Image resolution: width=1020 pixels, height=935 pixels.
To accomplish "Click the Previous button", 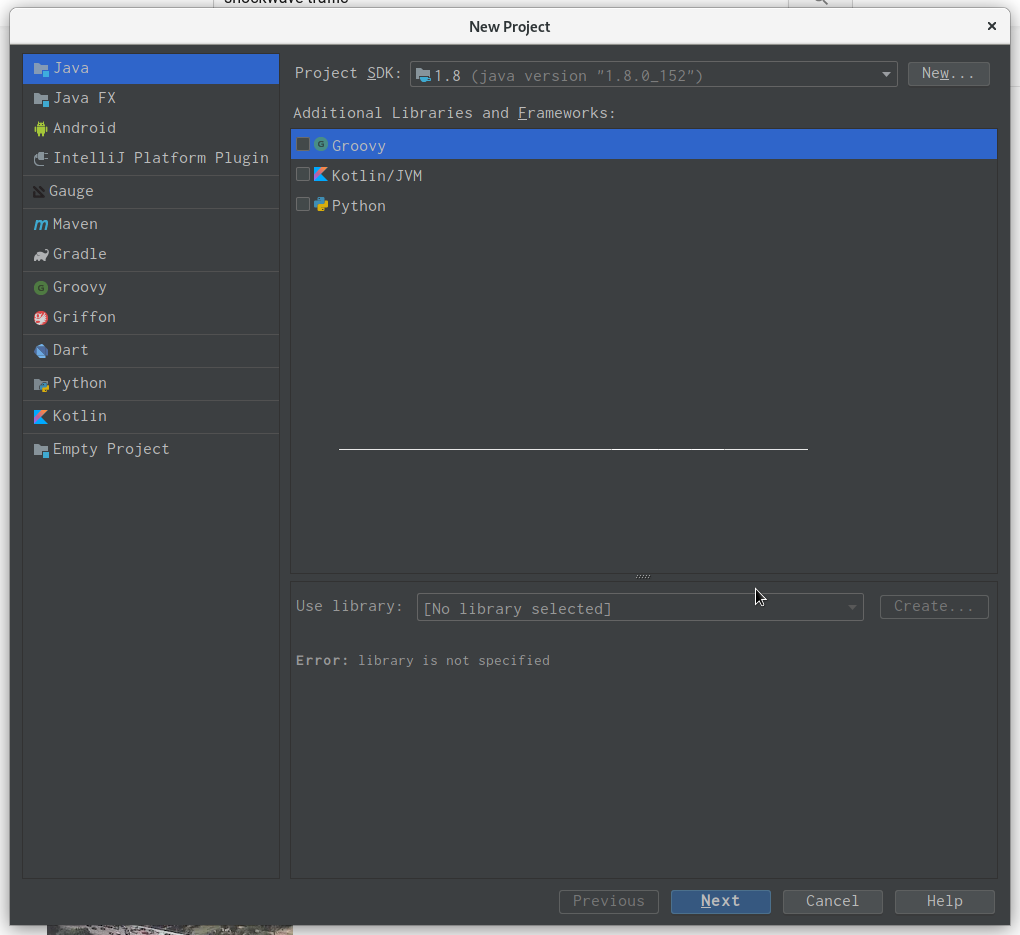I will 609,902.
